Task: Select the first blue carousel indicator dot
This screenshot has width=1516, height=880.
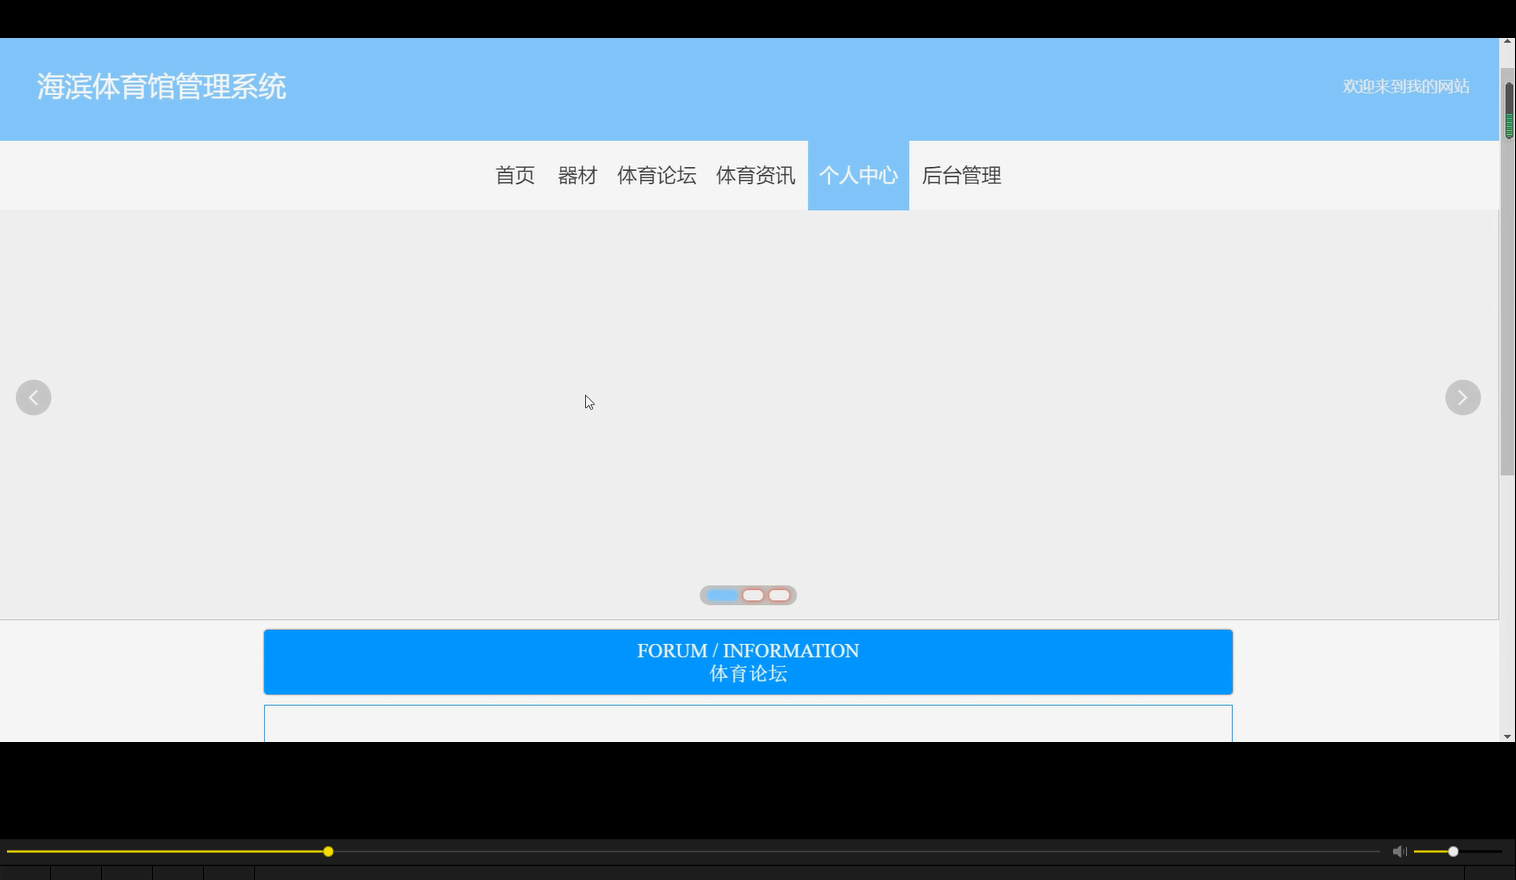Action: [723, 595]
